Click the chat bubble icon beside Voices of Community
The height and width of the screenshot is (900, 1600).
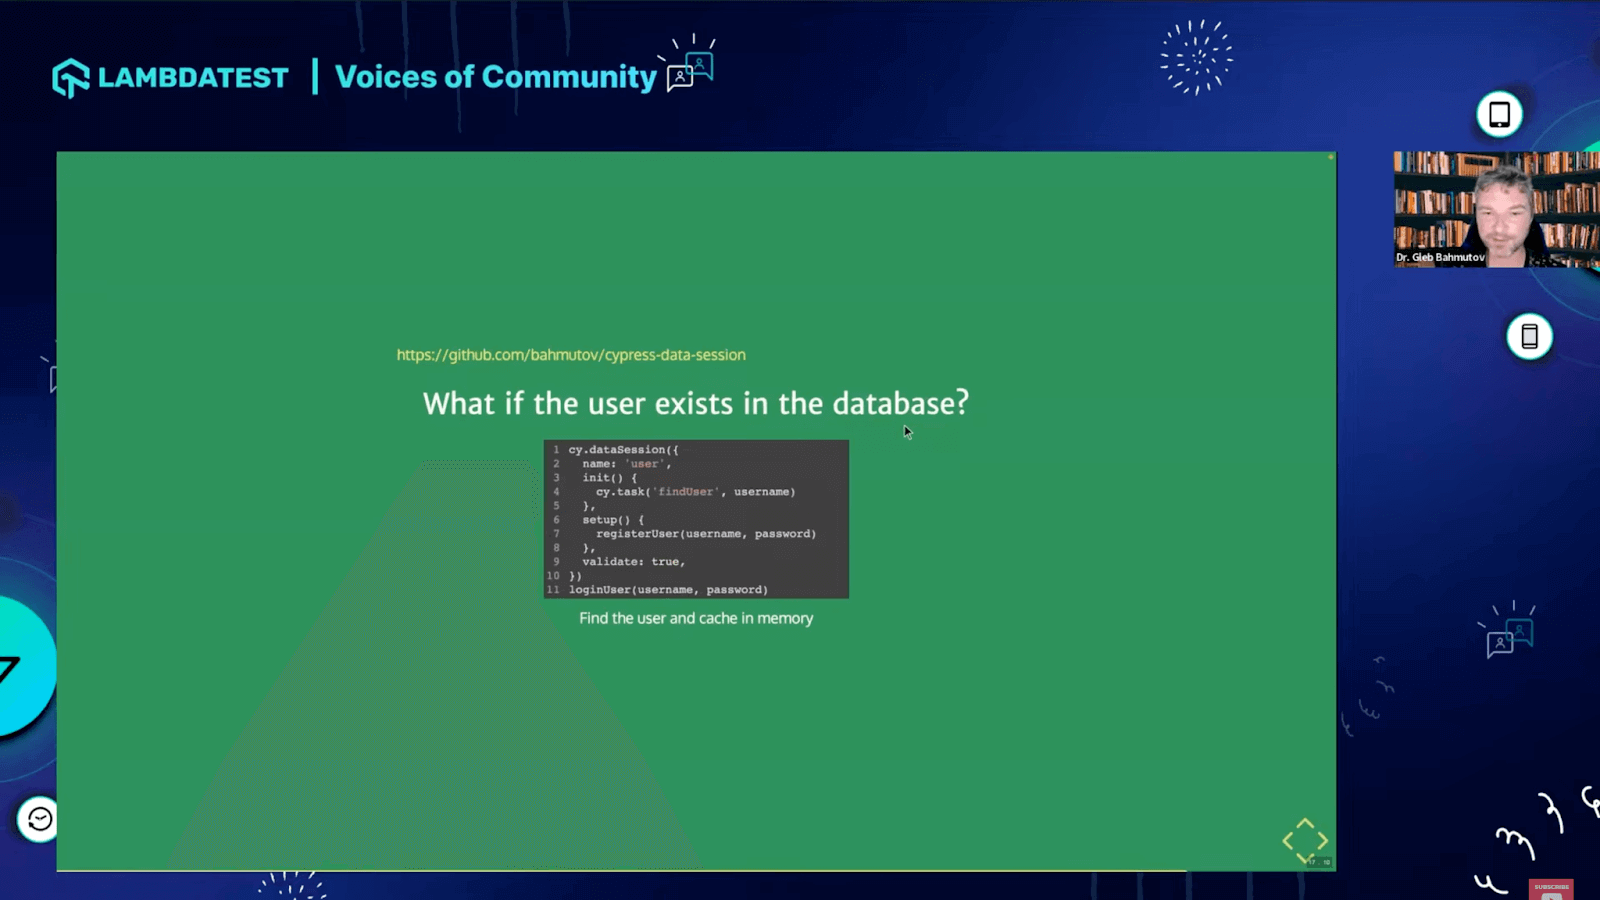click(x=688, y=70)
